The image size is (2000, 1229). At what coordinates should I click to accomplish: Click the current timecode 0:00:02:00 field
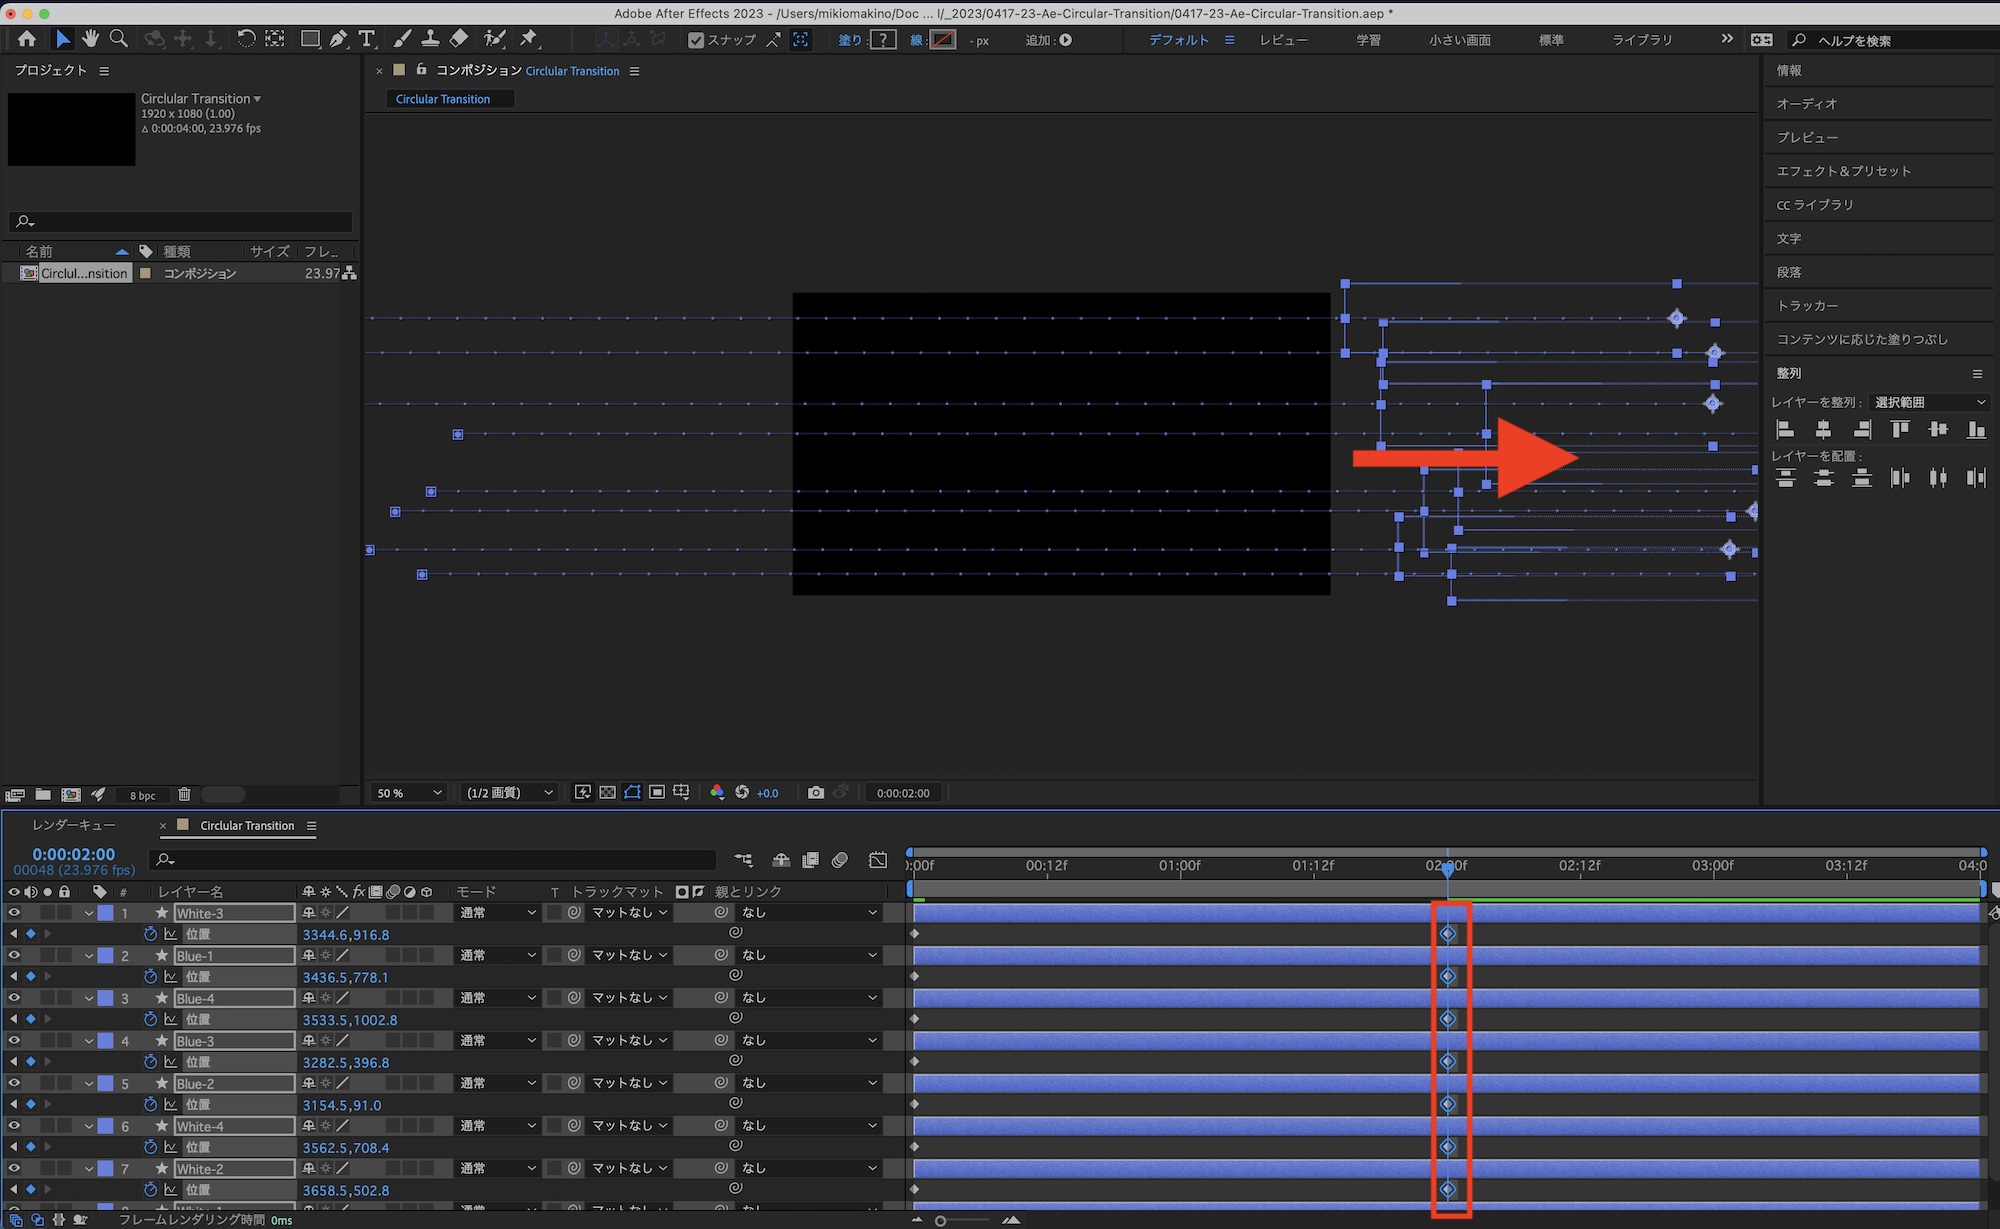coord(73,854)
